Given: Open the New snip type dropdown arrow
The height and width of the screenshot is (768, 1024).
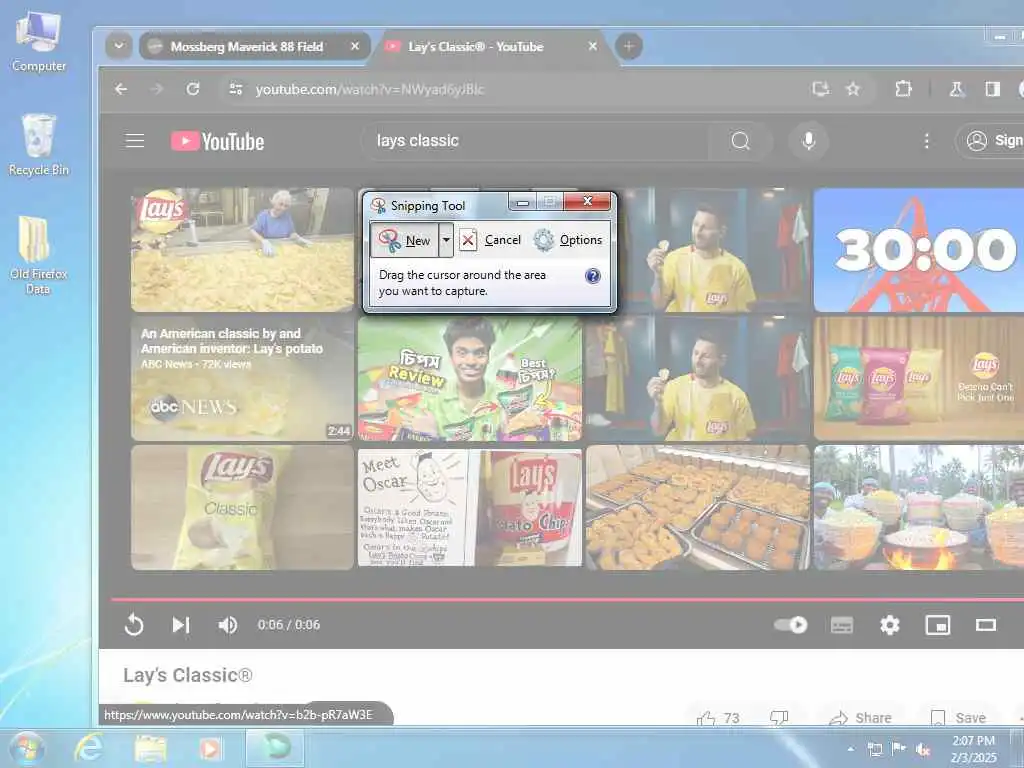Looking at the screenshot, I should 446,240.
